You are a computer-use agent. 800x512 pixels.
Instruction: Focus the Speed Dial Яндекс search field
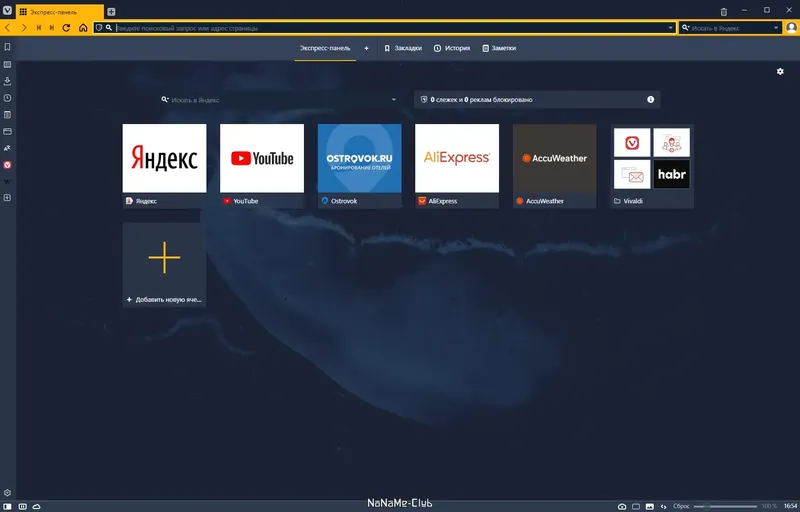280,99
